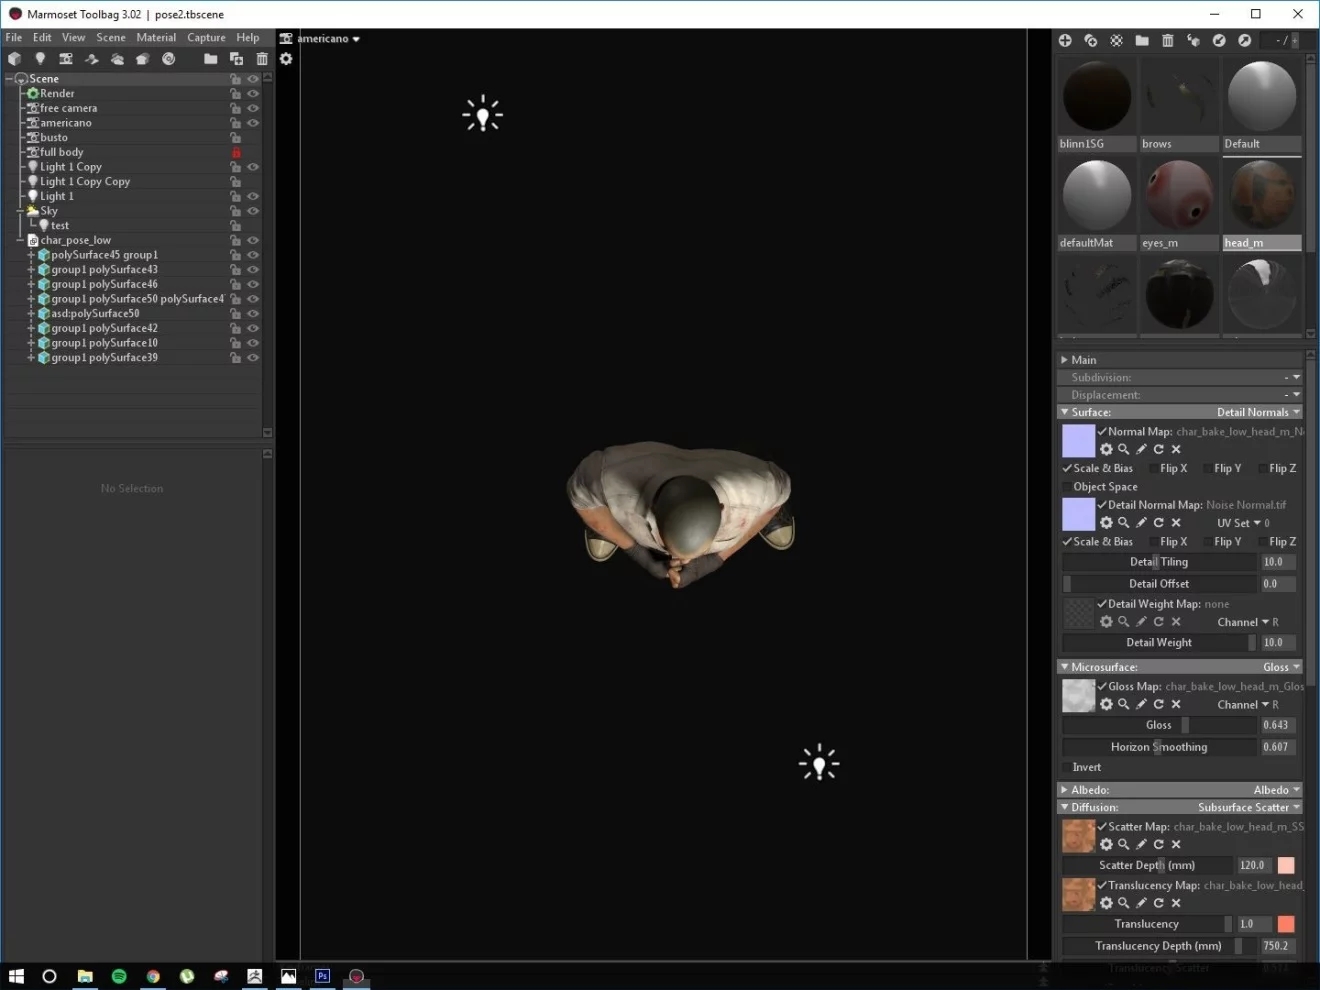Open the Scene menu
Image resolution: width=1320 pixels, height=990 pixels.
click(111, 38)
